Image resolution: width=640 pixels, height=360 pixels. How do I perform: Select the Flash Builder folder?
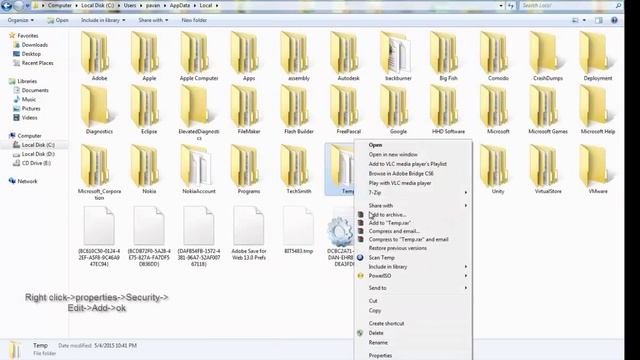click(298, 110)
